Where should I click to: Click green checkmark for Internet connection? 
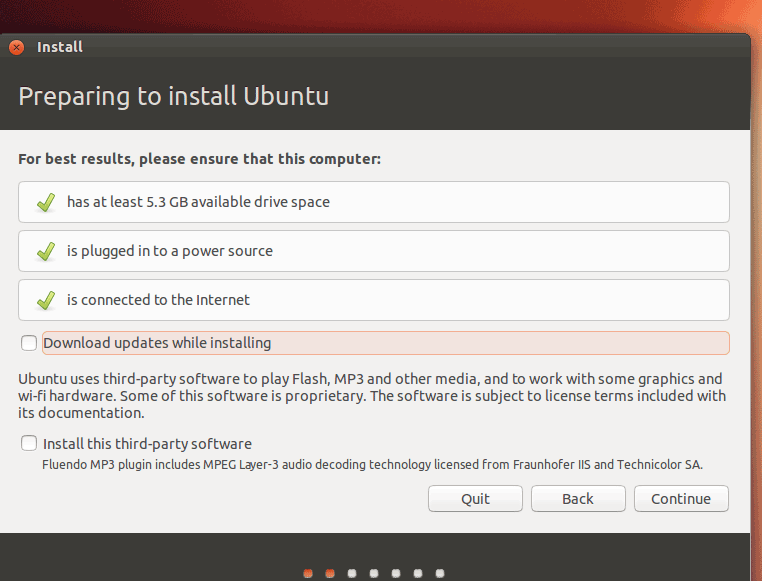pyautogui.click(x=46, y=301)
